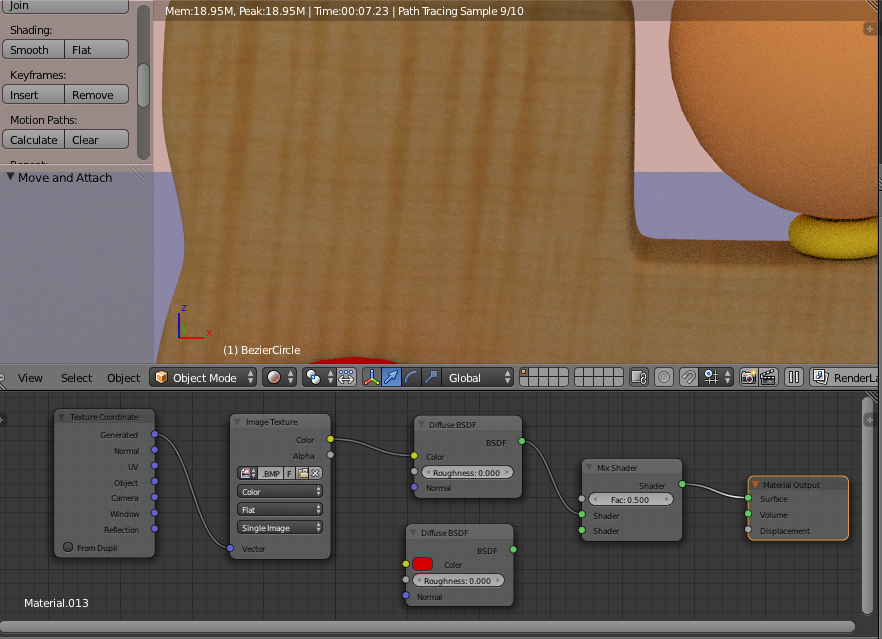Toggle manipulate center points icon
The image size is (882, 639).
point(346,377)
